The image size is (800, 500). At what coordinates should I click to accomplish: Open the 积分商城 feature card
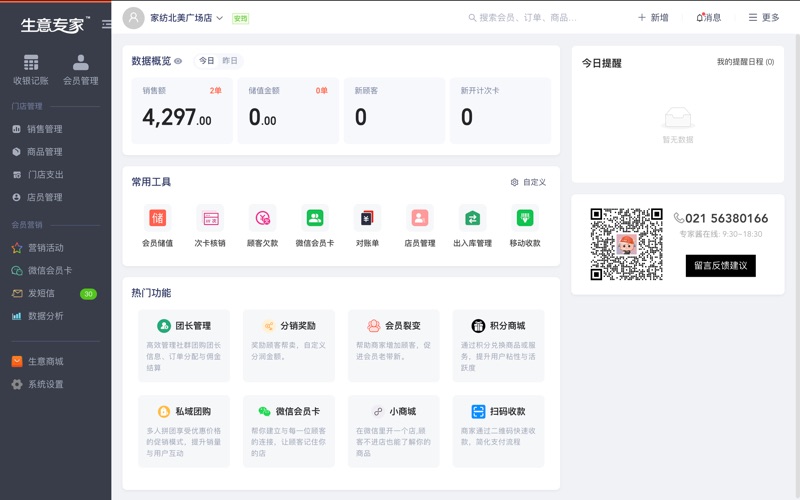(498, 345)
